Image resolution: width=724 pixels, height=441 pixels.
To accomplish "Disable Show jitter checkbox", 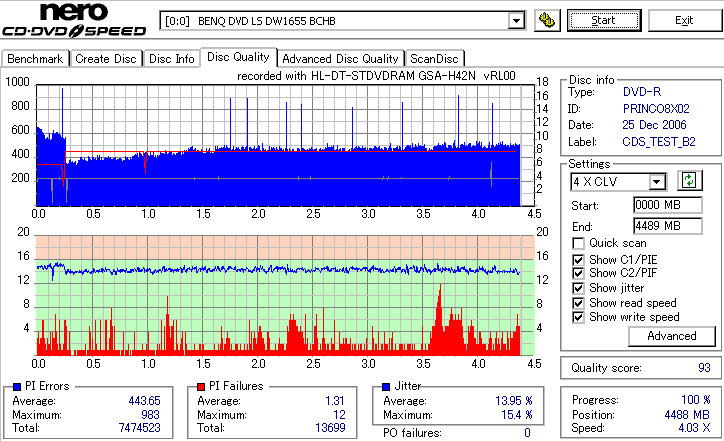I will tap(578, 288).
